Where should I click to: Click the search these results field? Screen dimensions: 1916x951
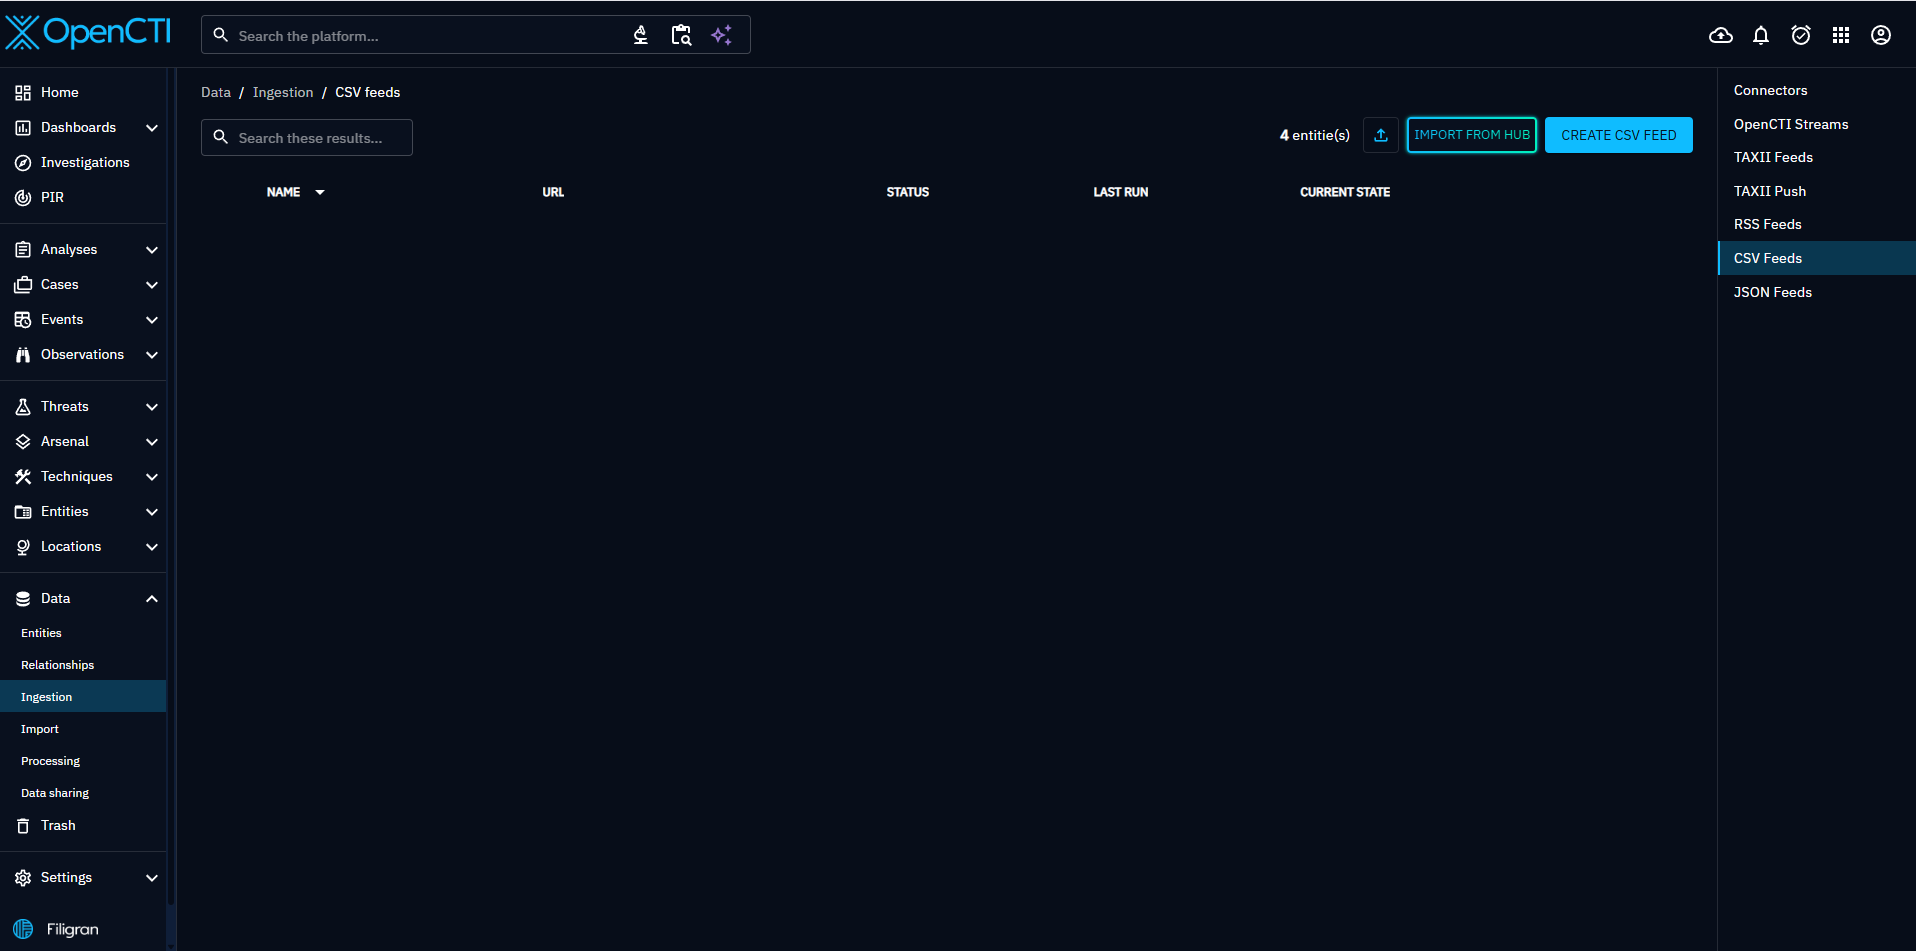tap(306, 137)
